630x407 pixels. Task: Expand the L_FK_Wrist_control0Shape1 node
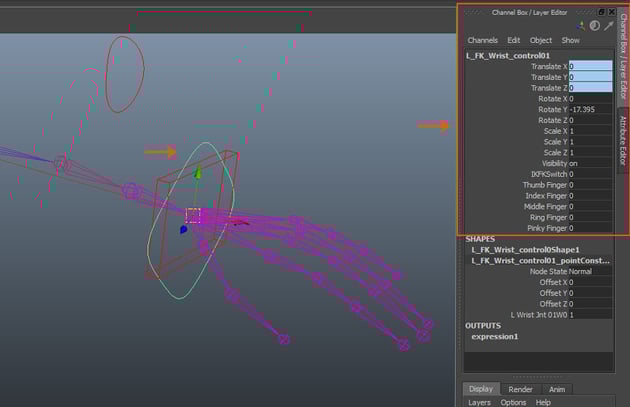point(526,250)
